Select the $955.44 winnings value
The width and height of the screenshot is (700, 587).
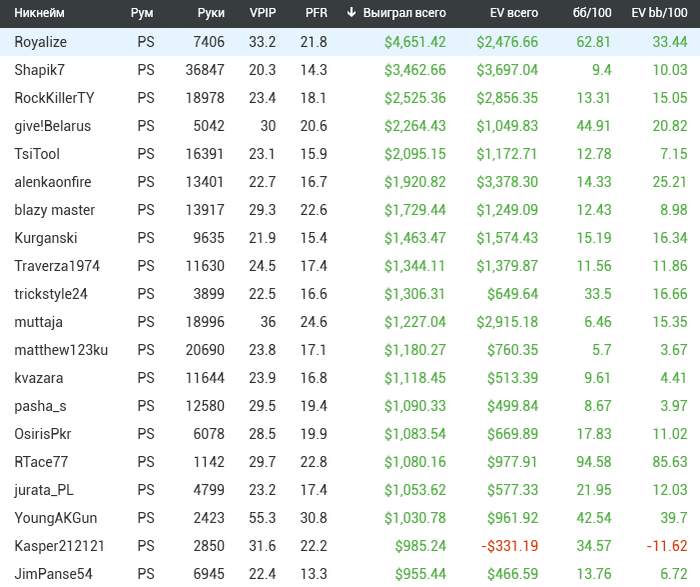pos(421,574)
